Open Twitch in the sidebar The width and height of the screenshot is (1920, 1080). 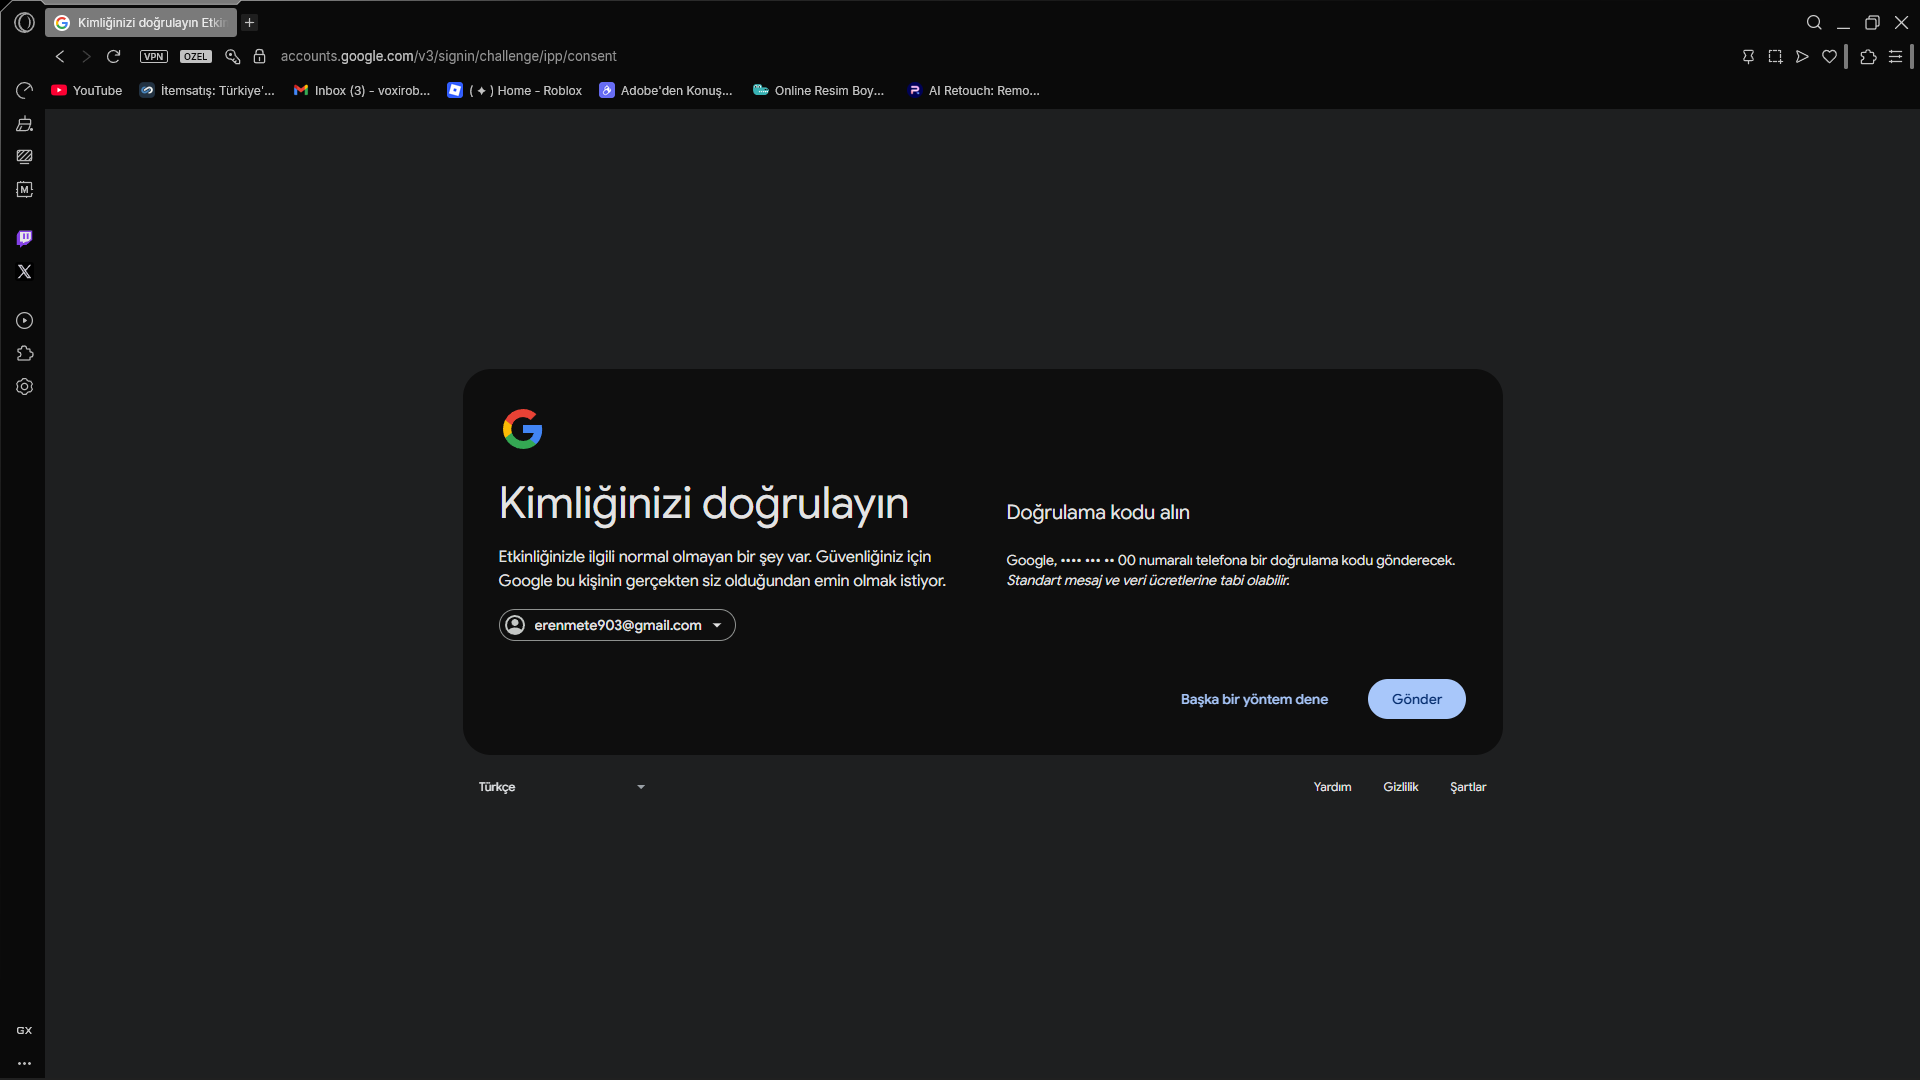coord(25,238)
